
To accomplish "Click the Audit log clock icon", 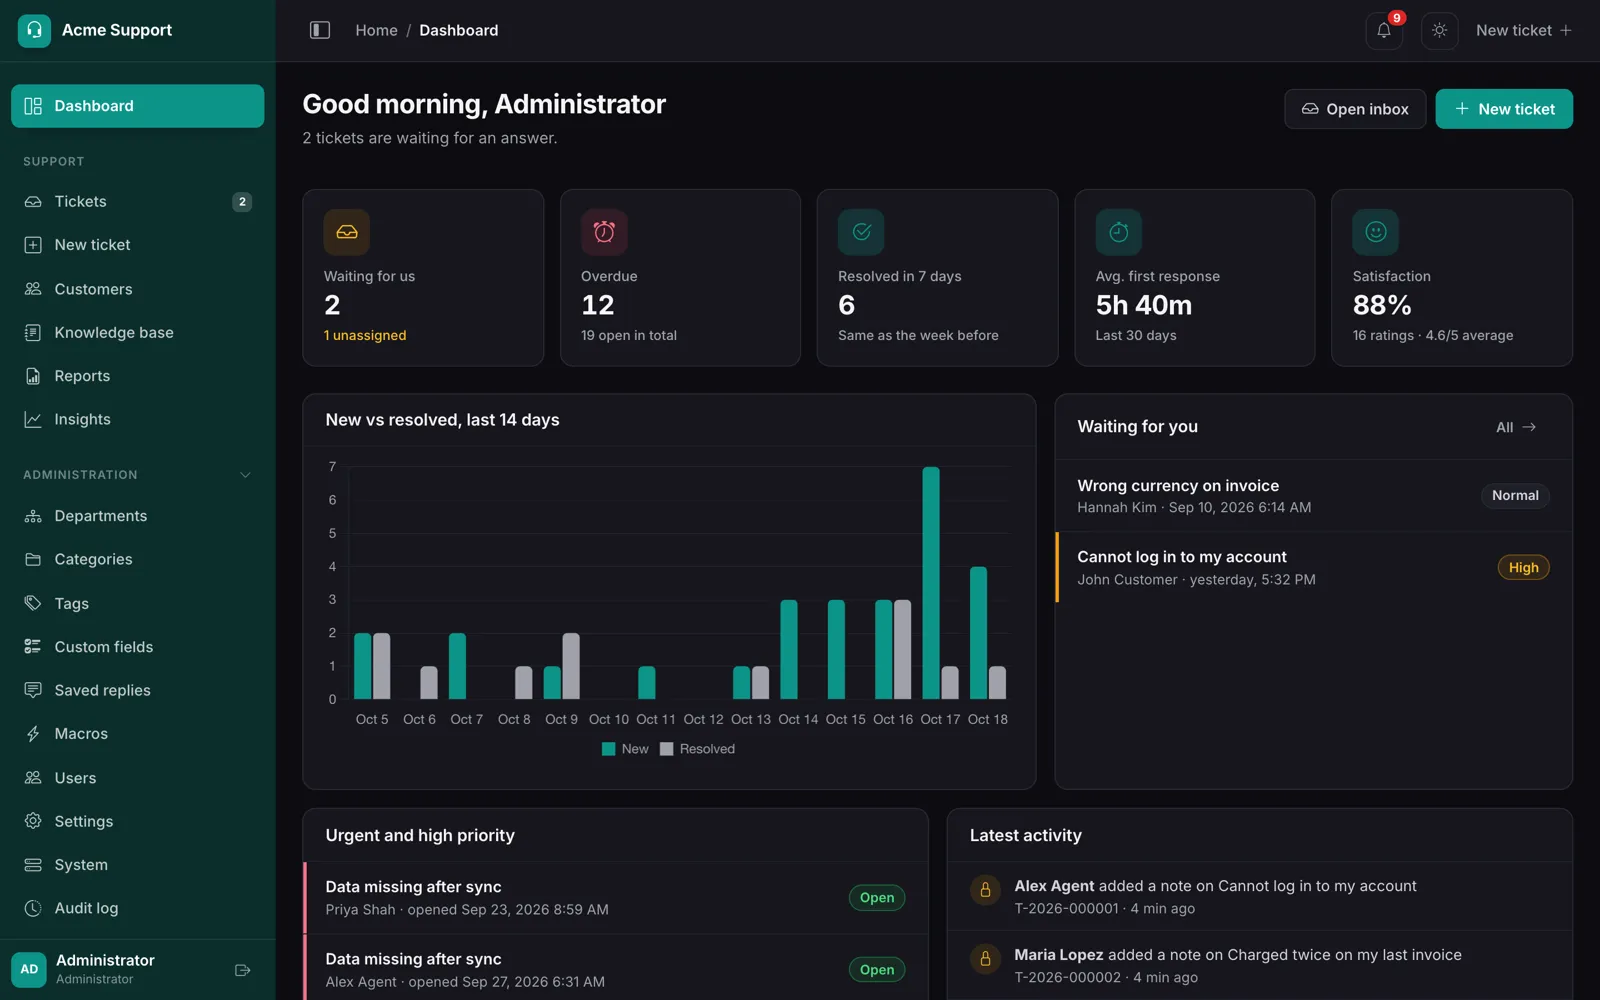I will pyautogui.click(x=33, y=908).
